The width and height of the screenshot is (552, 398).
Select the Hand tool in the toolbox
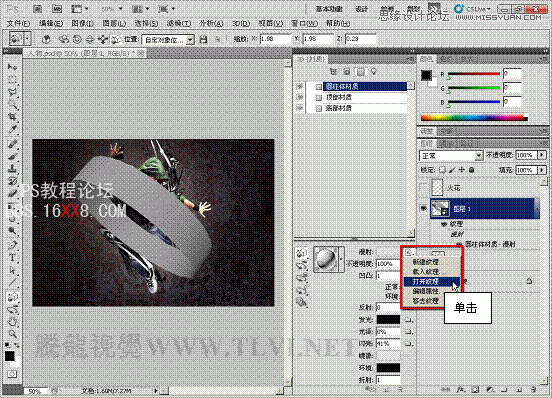point(12,321)
